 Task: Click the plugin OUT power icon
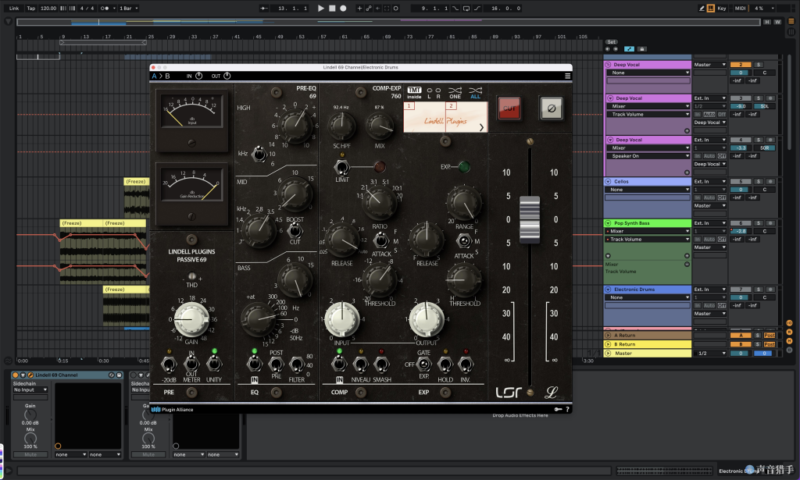click(229, 75)
